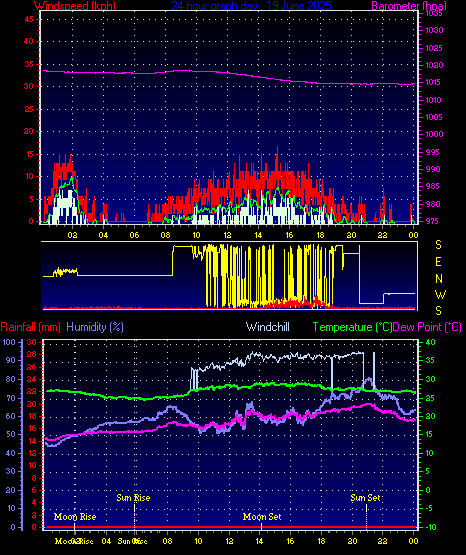The image size is (466, 555).
Task: Select the 980 barometer scale label
Action: 433,204
